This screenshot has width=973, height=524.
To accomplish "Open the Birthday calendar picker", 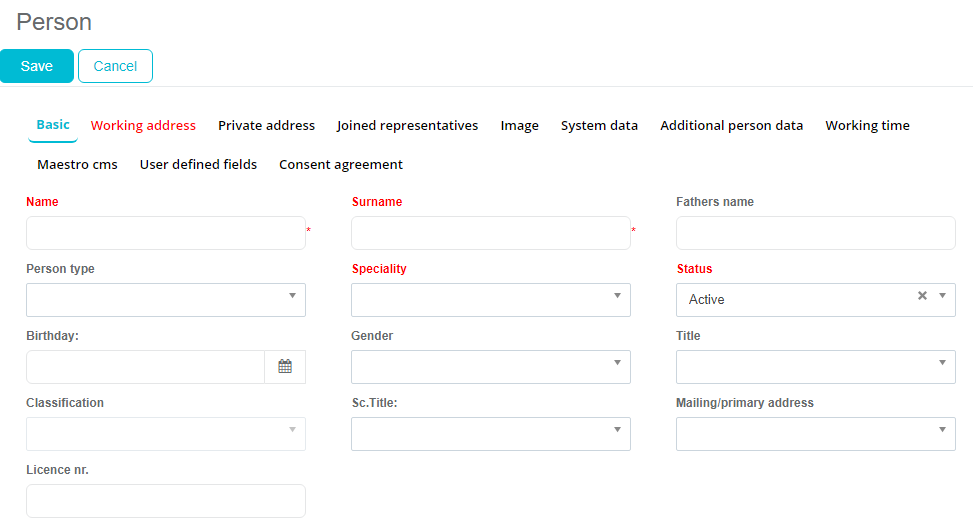I will click(x=285, y=367).
